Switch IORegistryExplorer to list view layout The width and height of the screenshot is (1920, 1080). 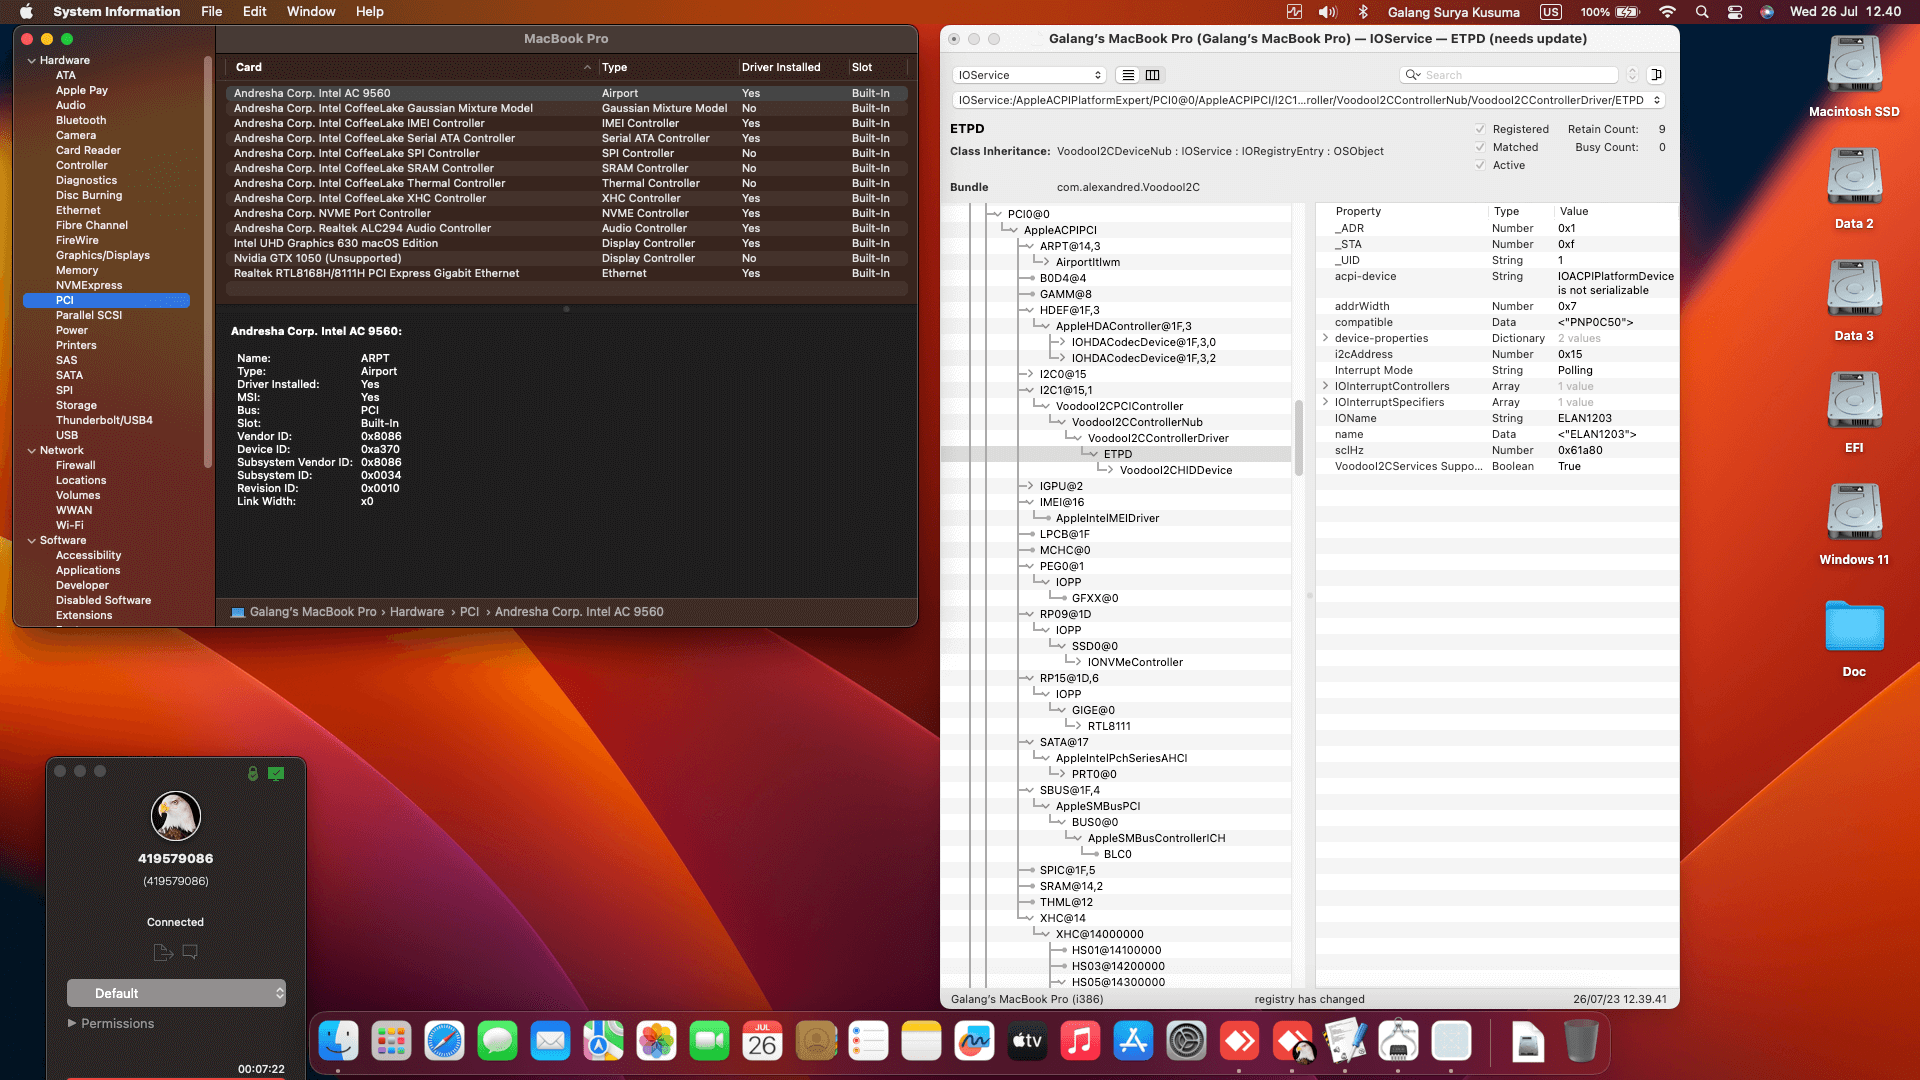tap(1128, 75)
